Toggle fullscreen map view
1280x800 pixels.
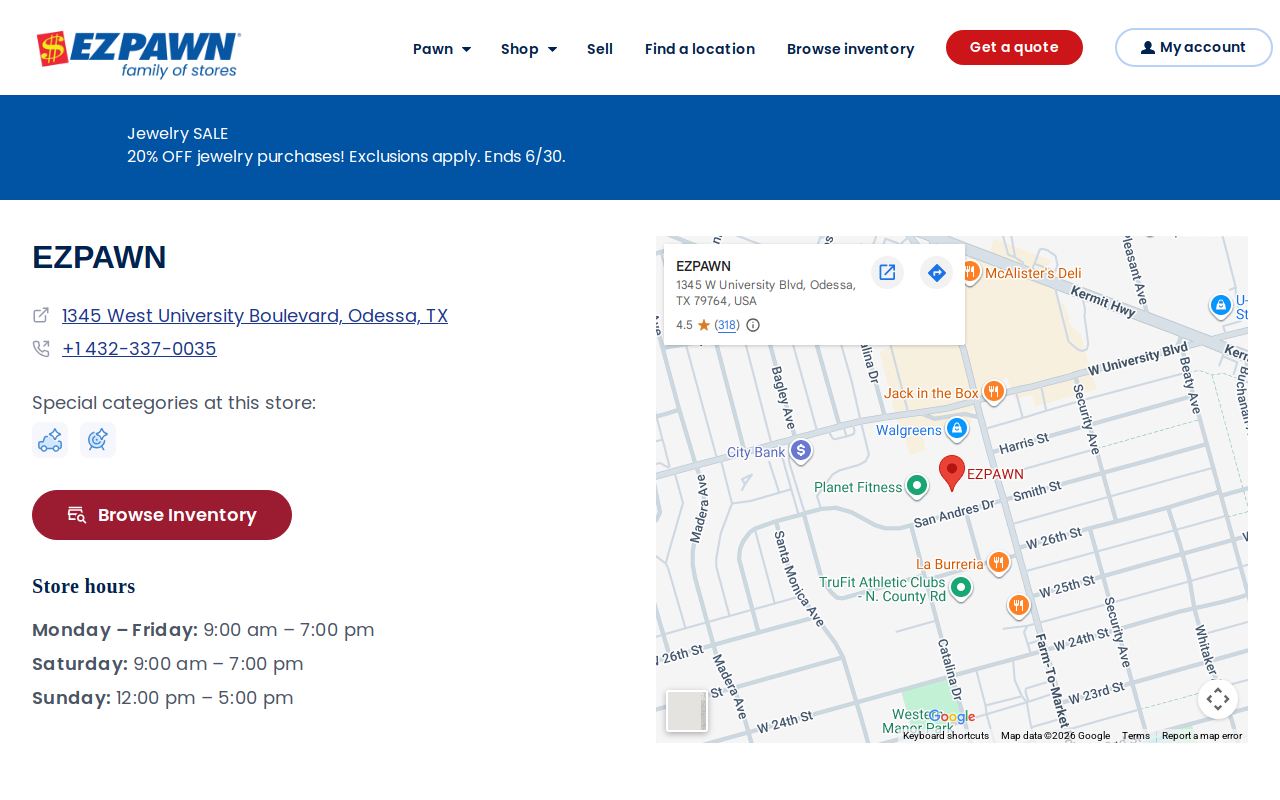(1217, 699)
